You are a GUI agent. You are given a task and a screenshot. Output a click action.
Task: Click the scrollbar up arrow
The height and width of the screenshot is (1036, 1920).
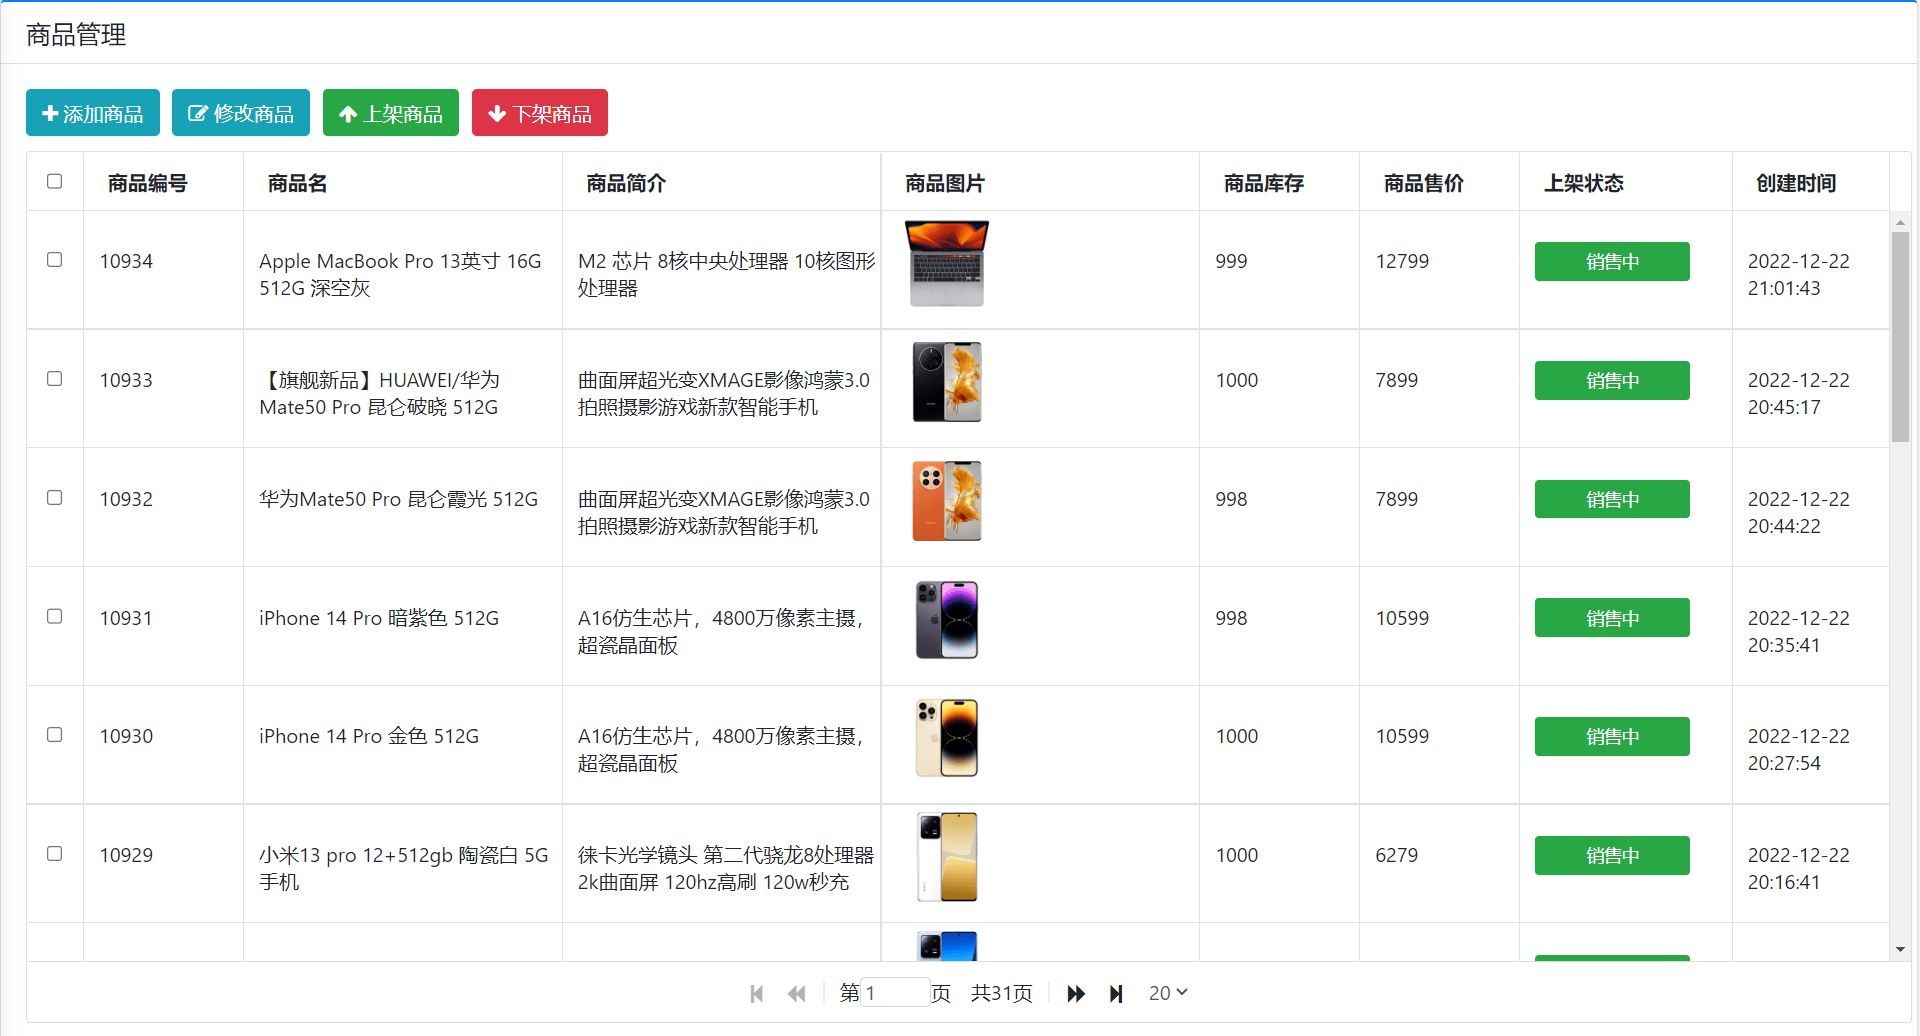click(x=1900, y=222)
